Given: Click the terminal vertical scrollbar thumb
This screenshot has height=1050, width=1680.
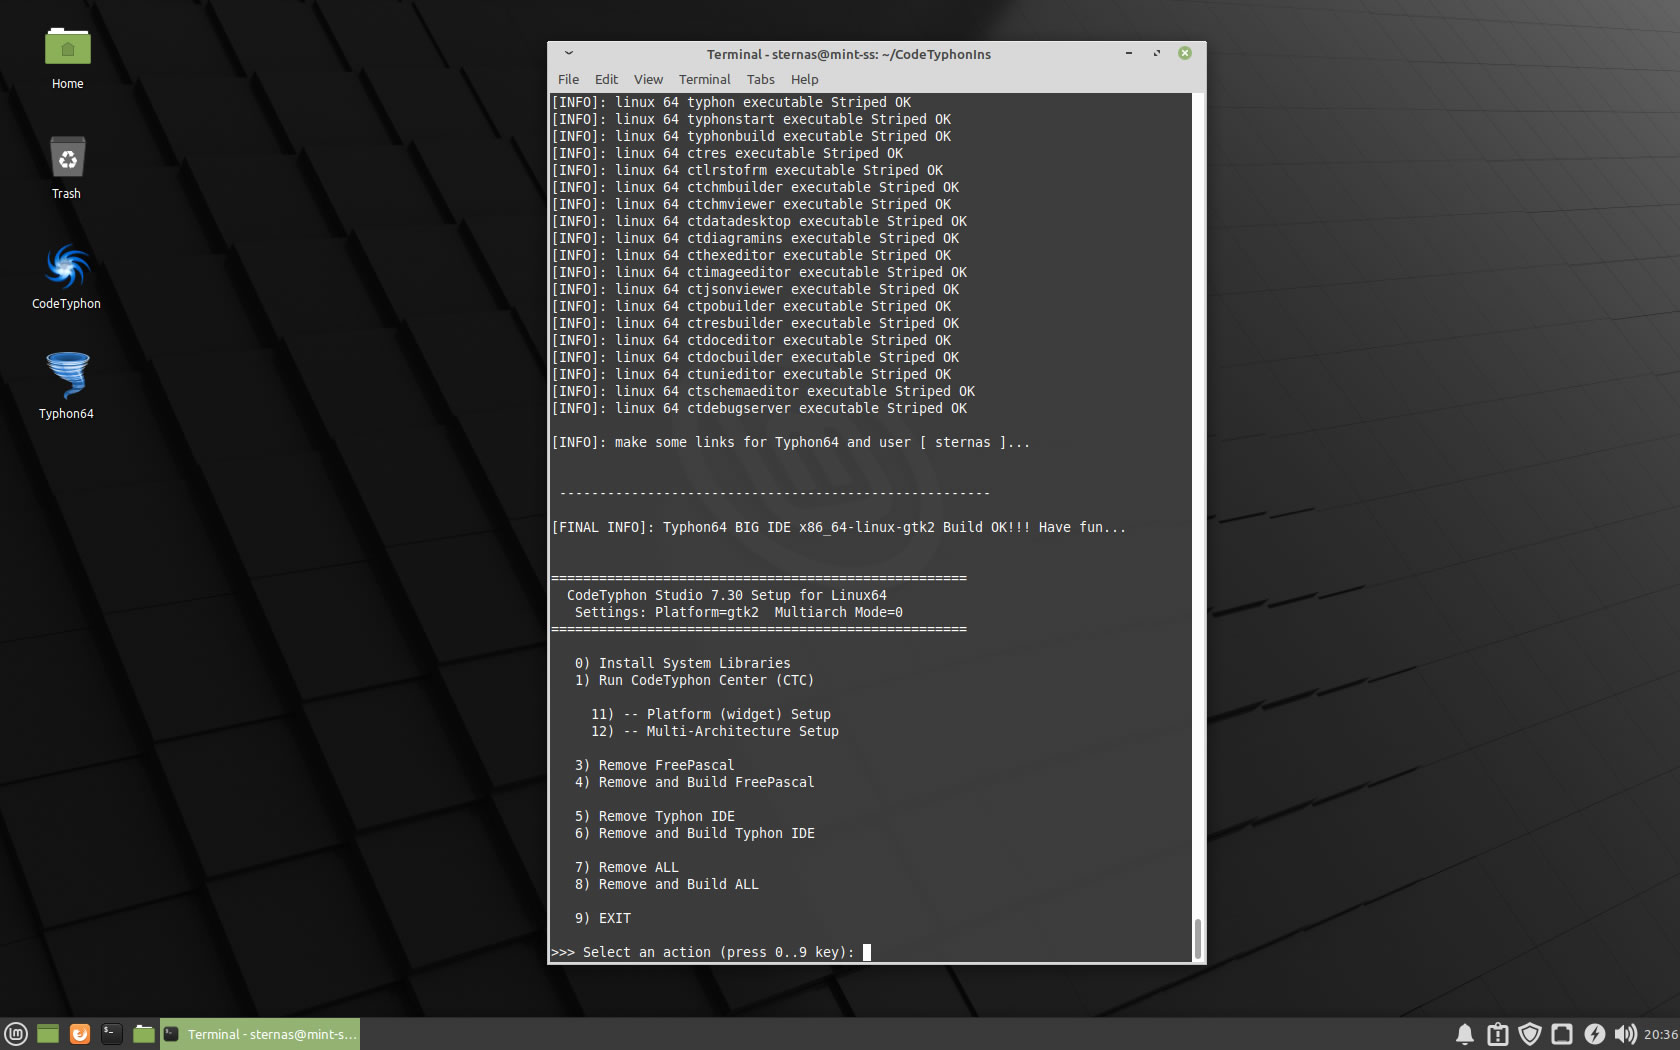Looking at the screenshot, I should pyautogui.click(x=1197, y=938).
